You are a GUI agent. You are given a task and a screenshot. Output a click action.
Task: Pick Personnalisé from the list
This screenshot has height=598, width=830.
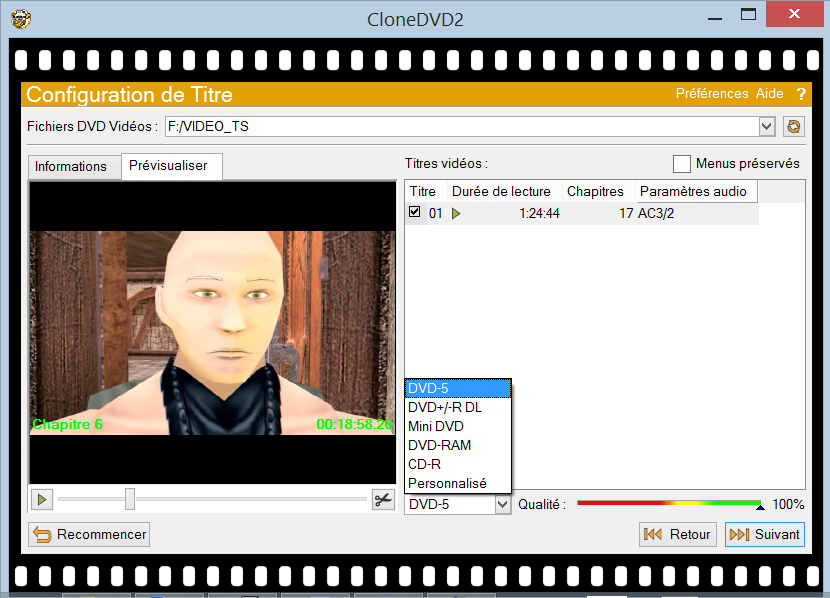pyautogui.click(x=458, y=483)
